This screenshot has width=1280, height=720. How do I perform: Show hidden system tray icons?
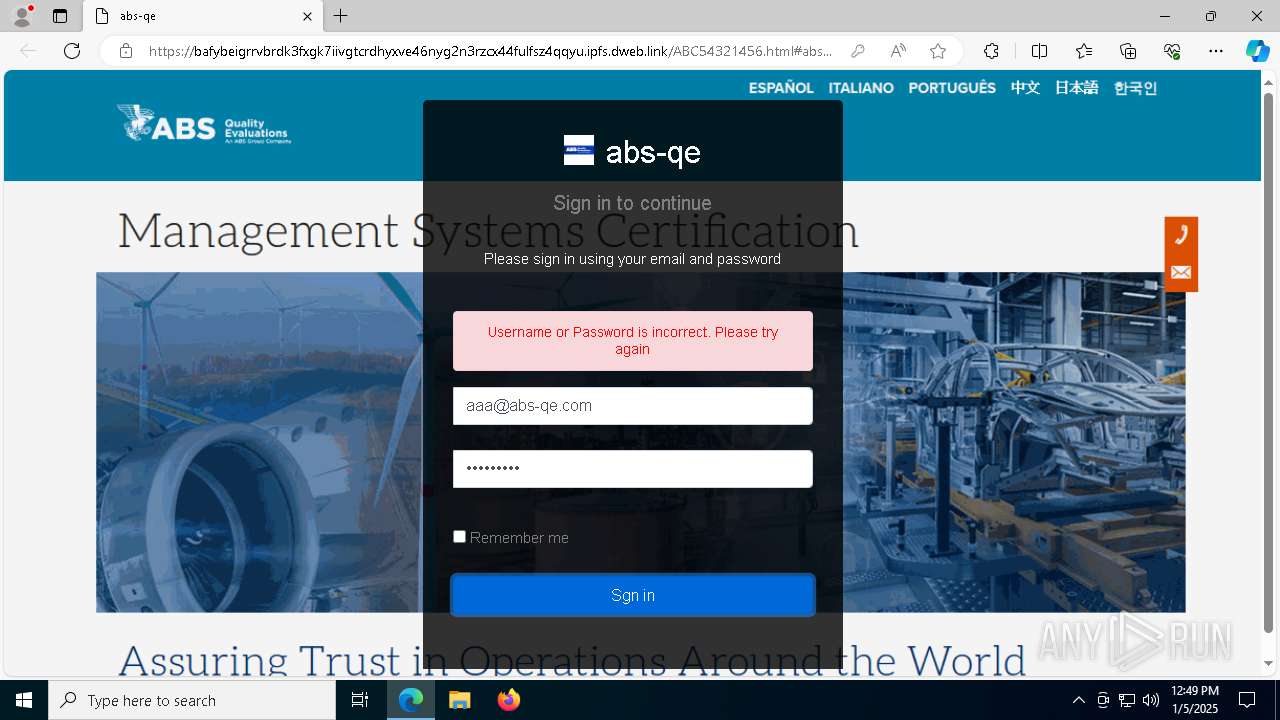1078,700
